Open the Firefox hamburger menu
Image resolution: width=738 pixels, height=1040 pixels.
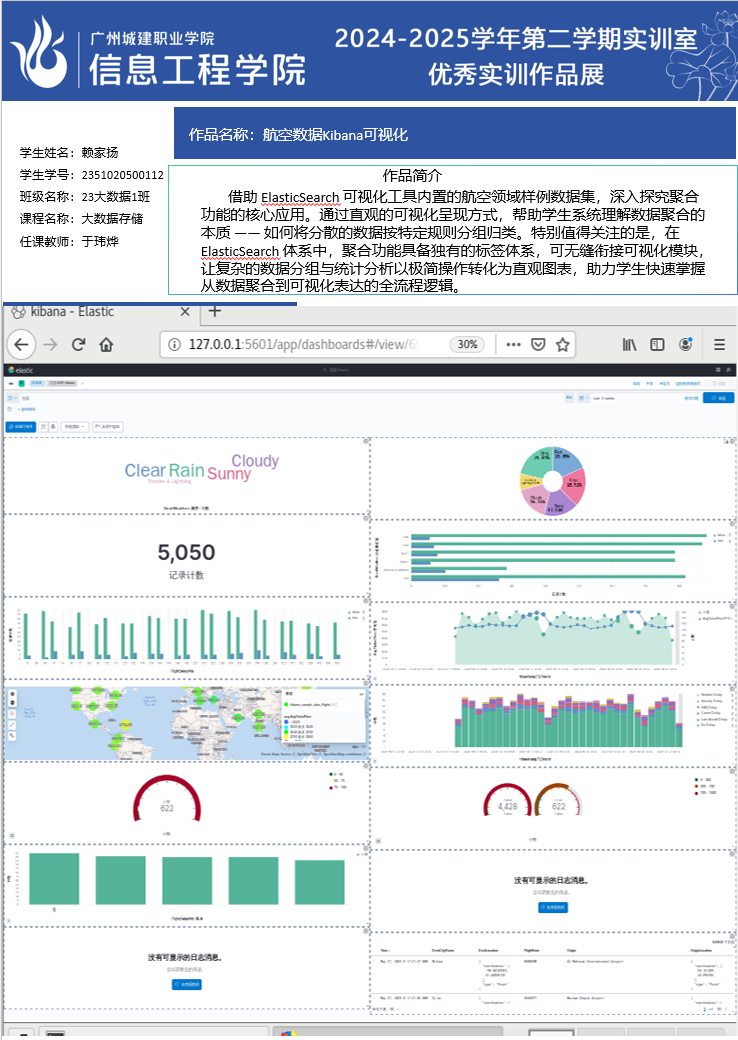click(x=719, y=344)
